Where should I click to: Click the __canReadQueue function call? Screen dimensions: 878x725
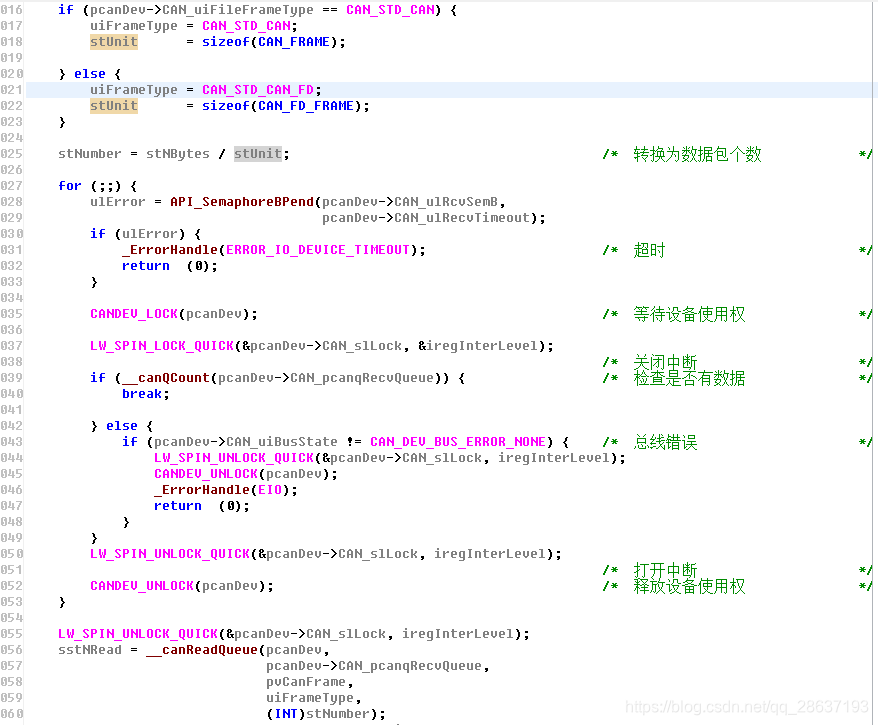(x=202, y=650)
